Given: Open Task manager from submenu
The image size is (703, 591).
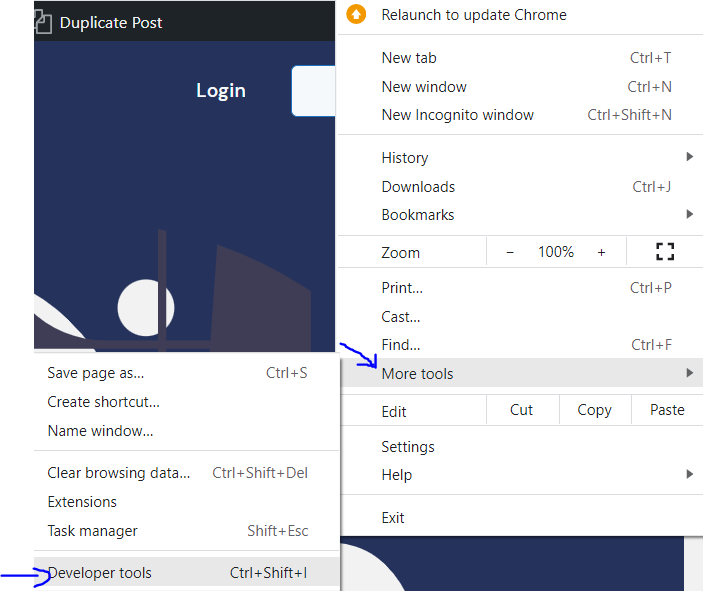Looking at the screenshot, I should (187, 531).
